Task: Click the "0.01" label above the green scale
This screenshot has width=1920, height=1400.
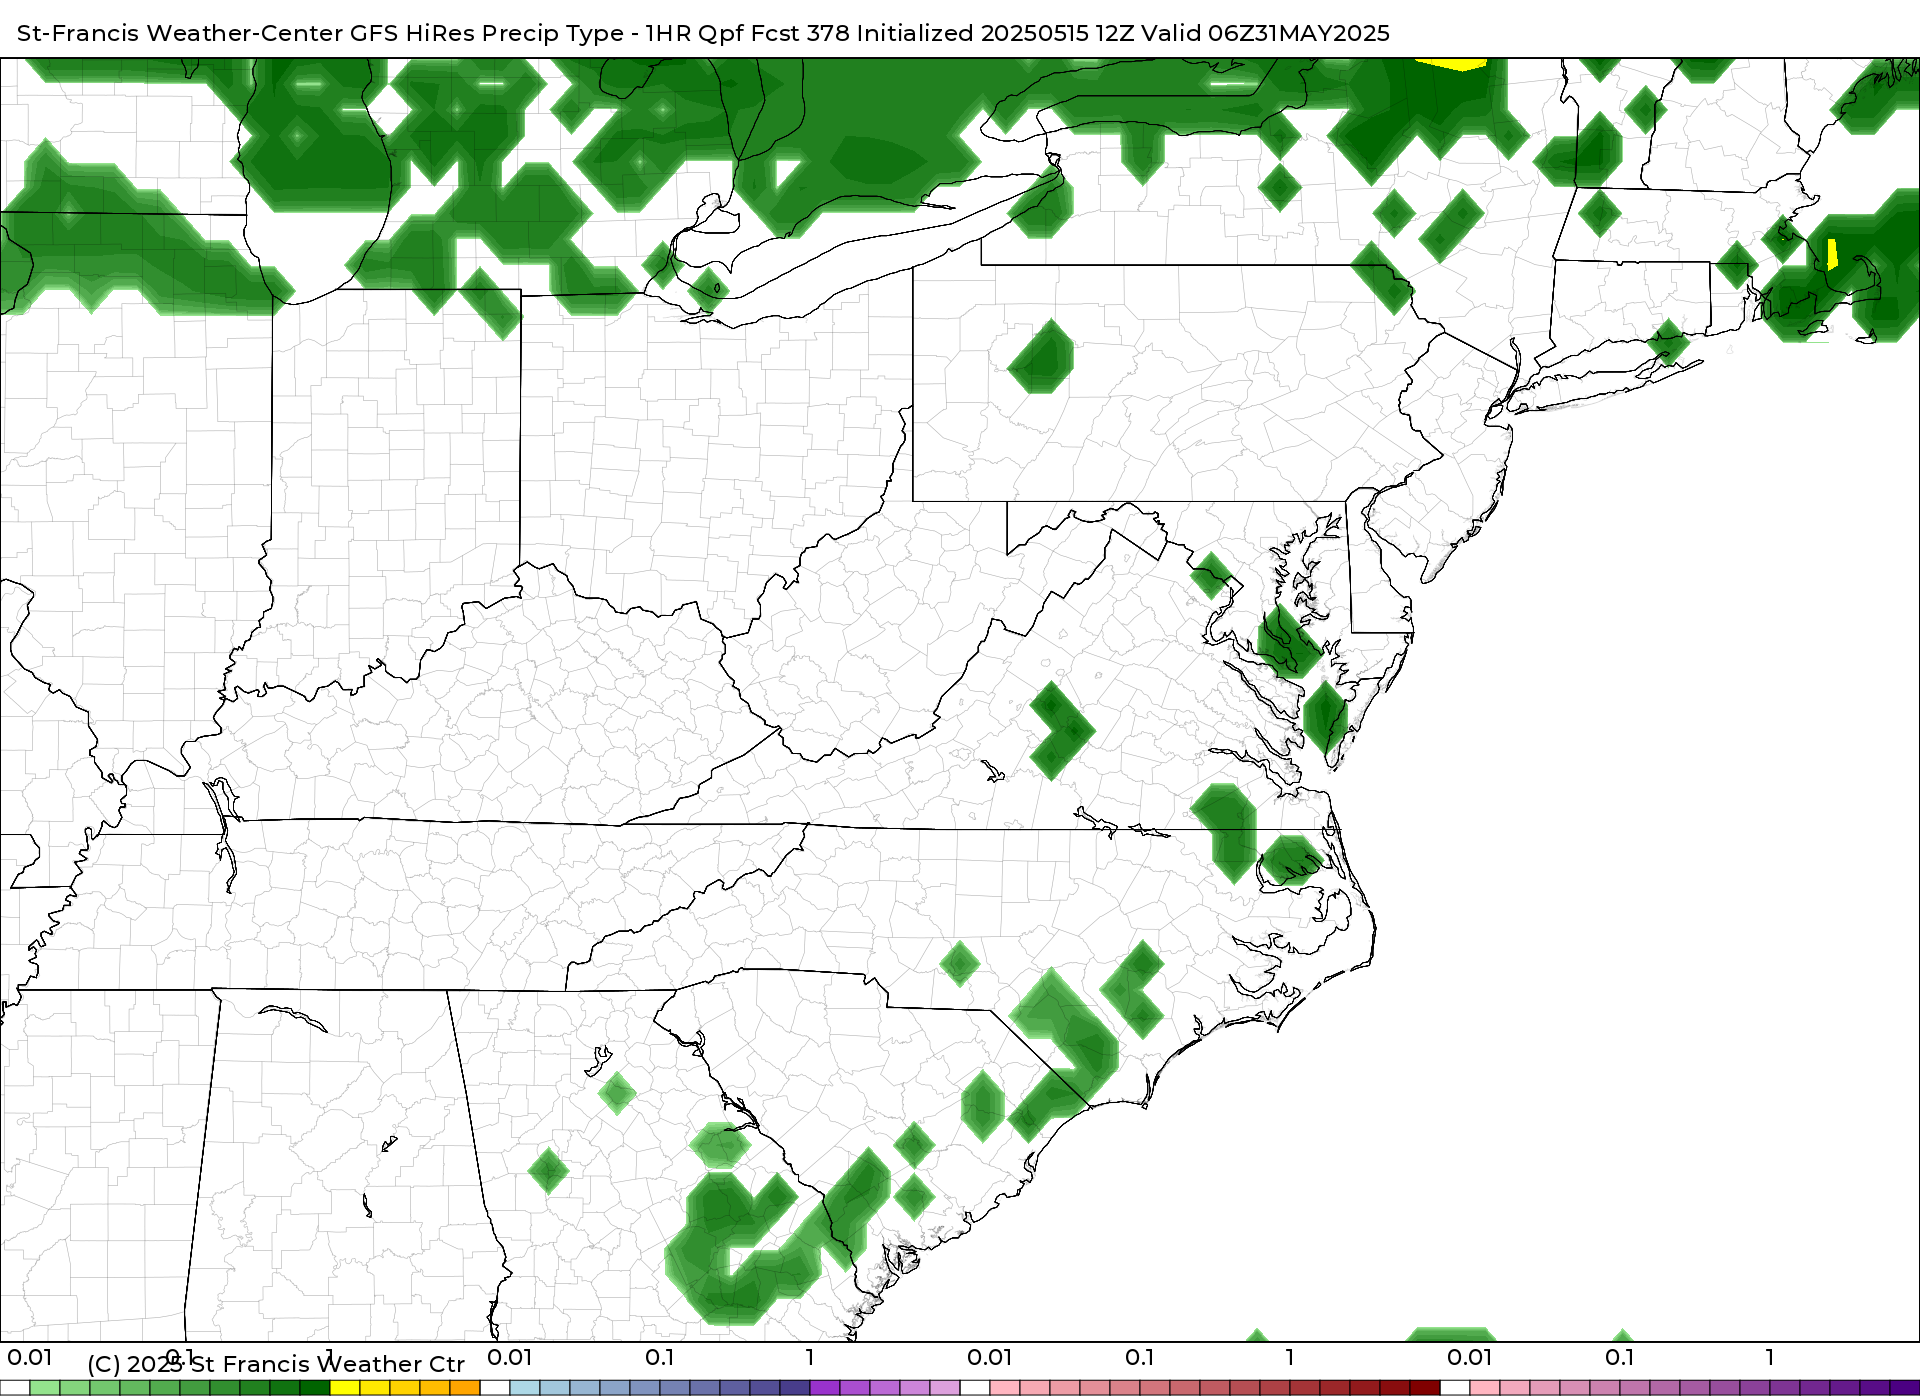Action: (30, 1357)
